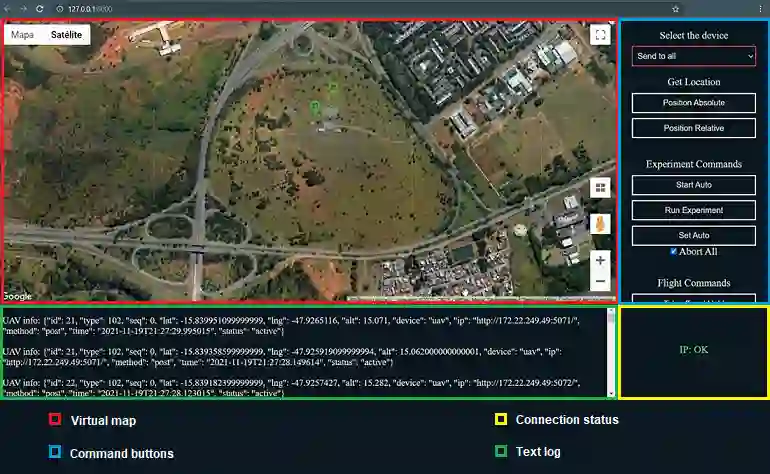Select the Street View pegman icon
Screen dimensions: 770x474
click(600, 224)
